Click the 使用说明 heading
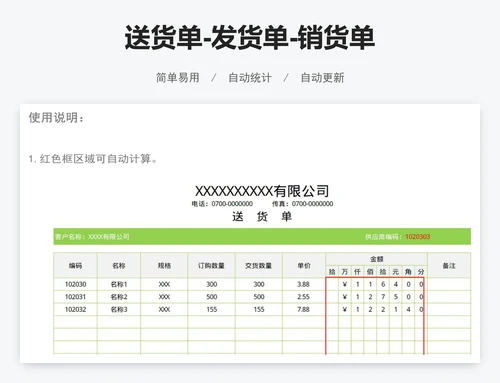 pos(56,117)
